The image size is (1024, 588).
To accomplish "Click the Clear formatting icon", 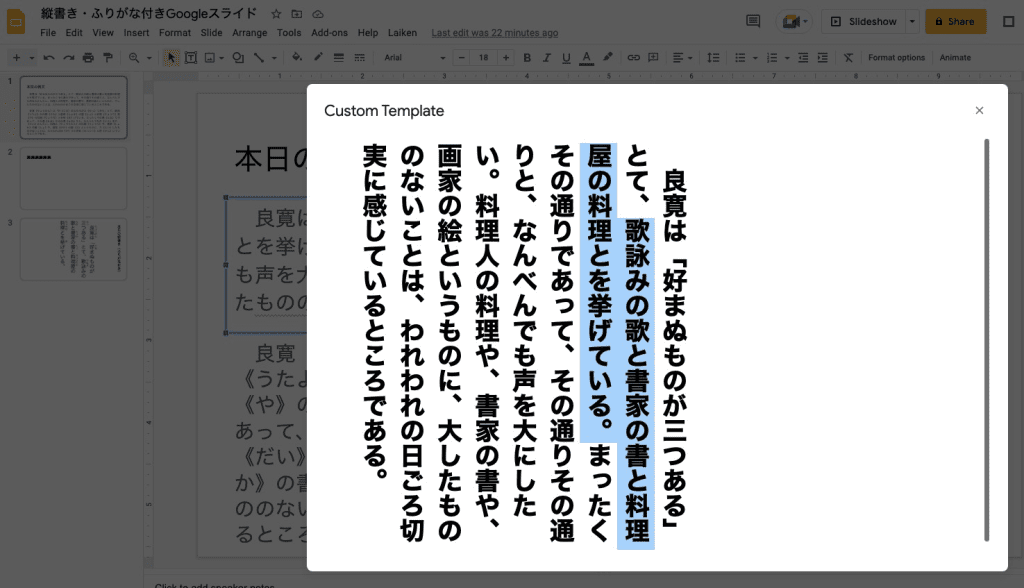I will (x=847, y=58).
